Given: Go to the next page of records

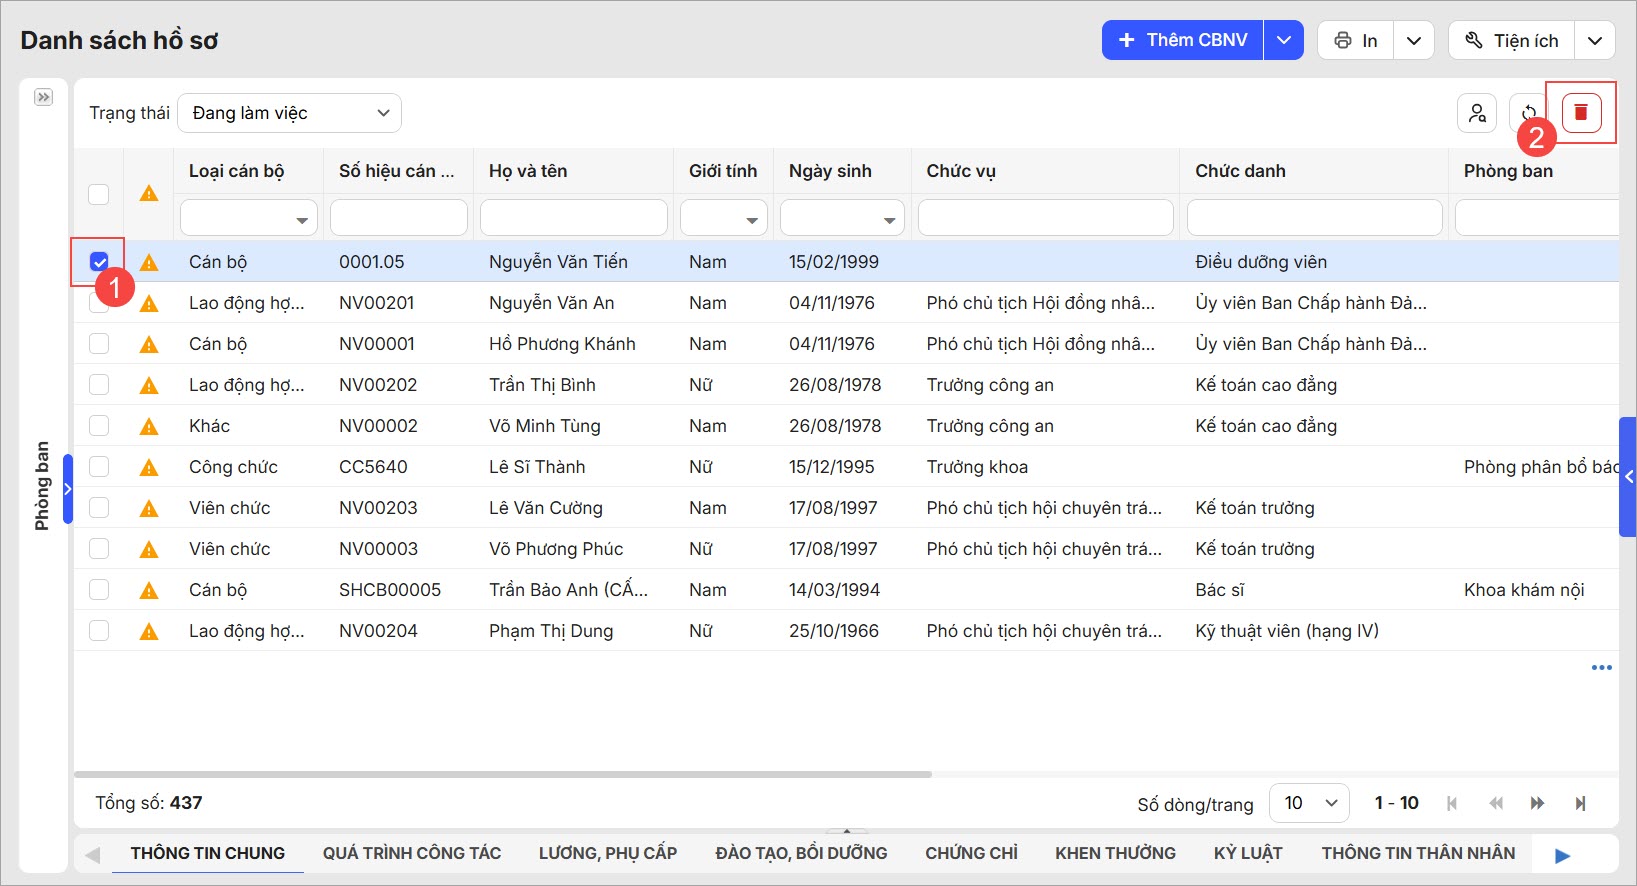Looking at the screenshot, I should (x=1537, y=803).
